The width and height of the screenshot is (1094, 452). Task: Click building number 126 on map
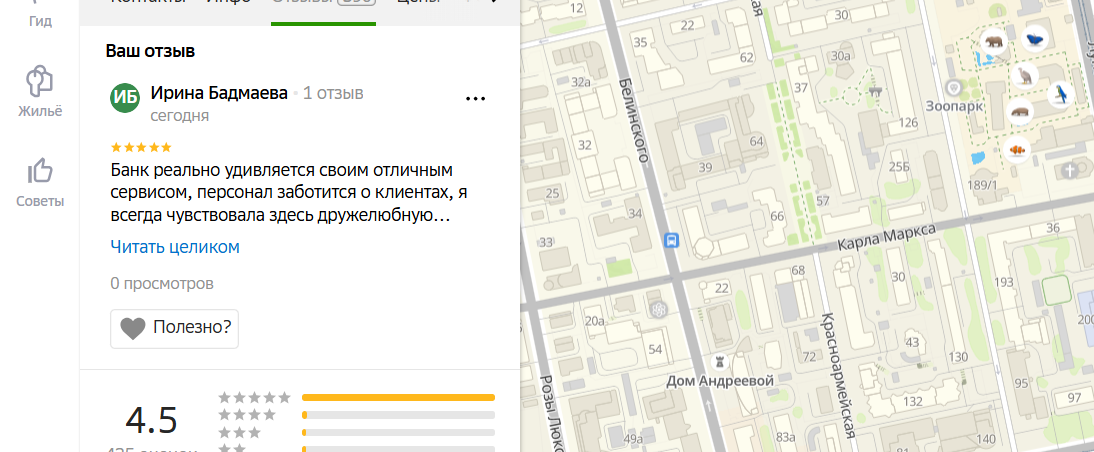tap(908, 123)
